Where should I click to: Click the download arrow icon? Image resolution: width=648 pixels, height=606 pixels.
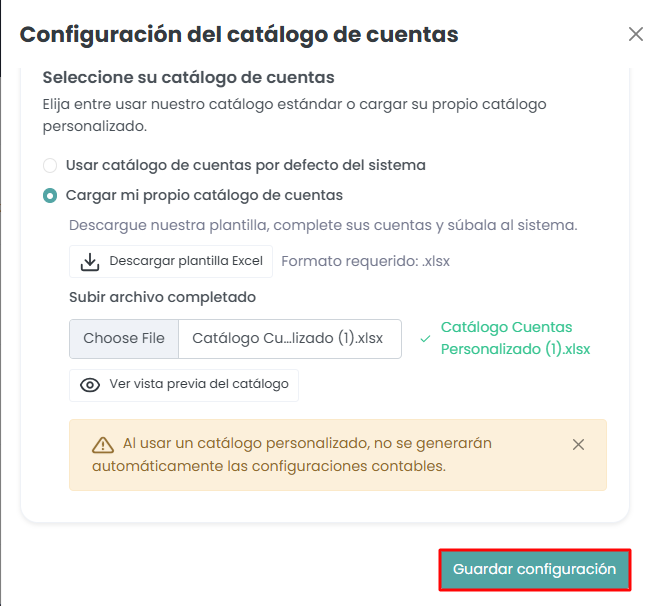click(x=90, y=261)
